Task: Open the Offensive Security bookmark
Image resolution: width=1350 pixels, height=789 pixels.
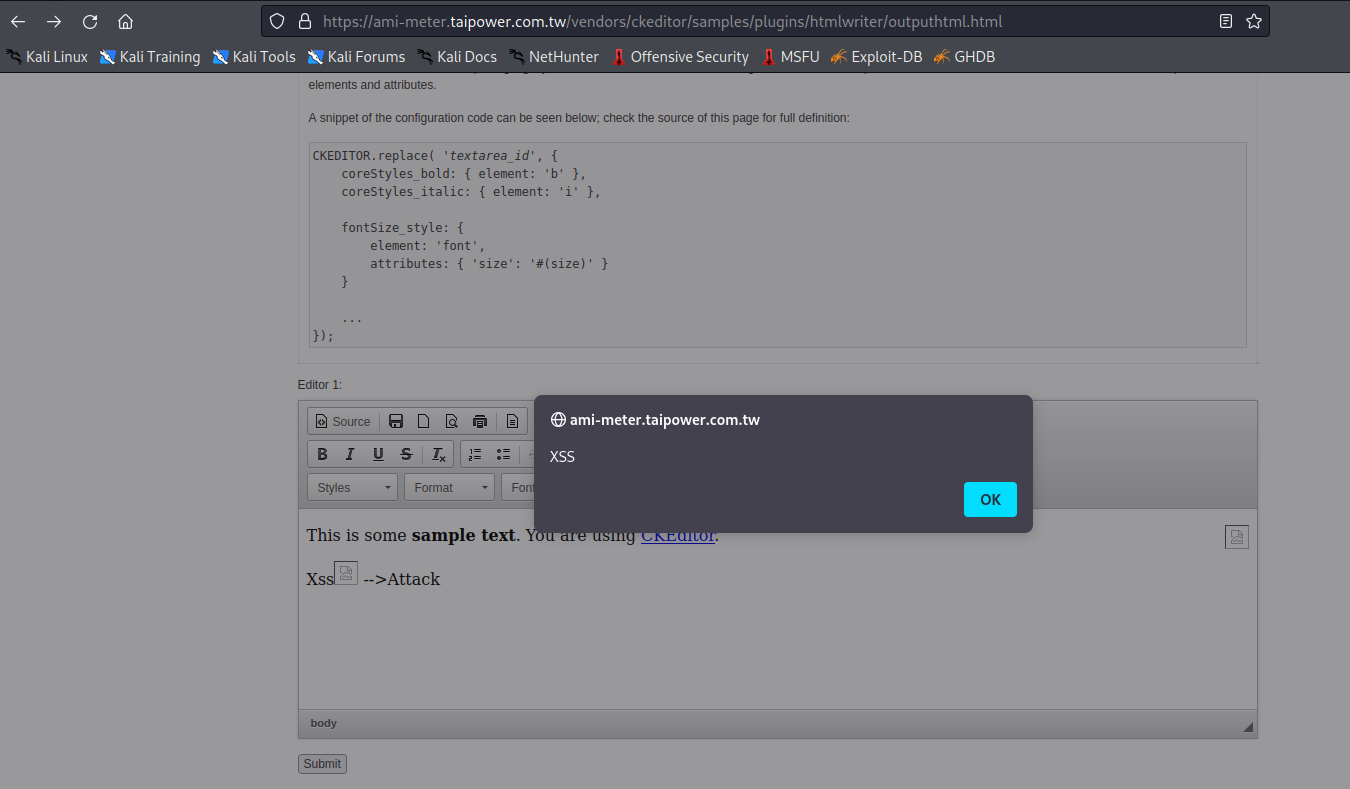Action: pos(680,57)
